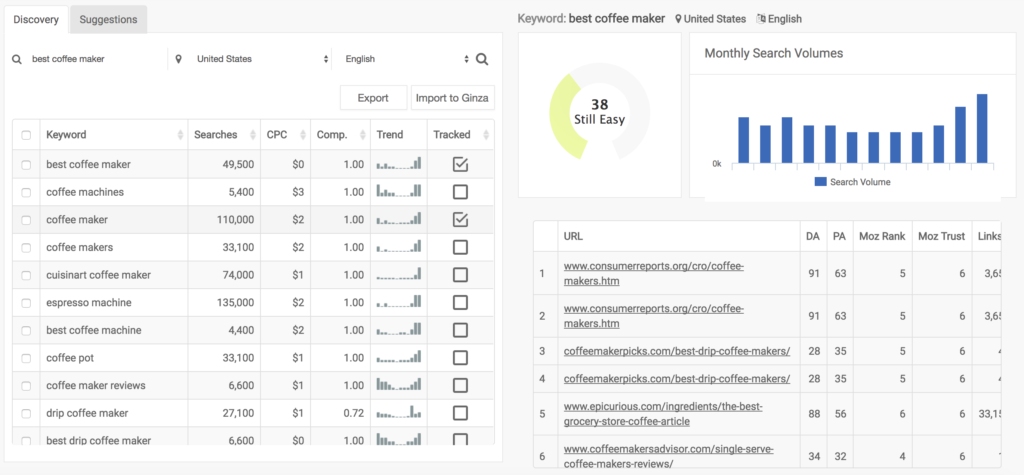
Task: Click the Moz Rank column header
Action: pos(882,237)
